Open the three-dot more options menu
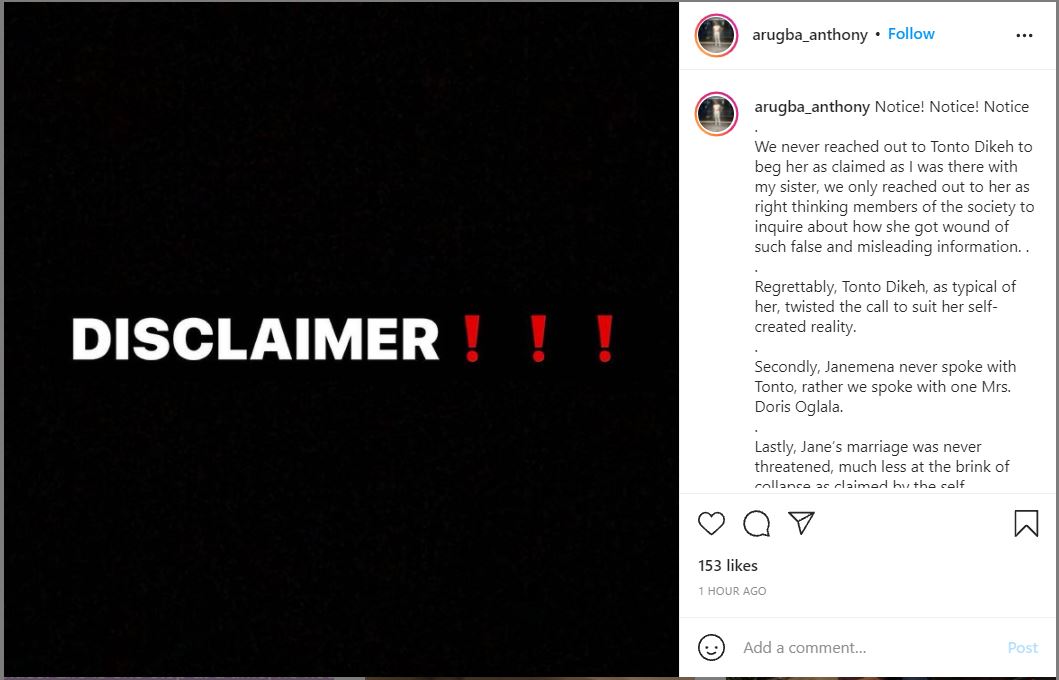1059x680 pixels. coord(1024,35)
